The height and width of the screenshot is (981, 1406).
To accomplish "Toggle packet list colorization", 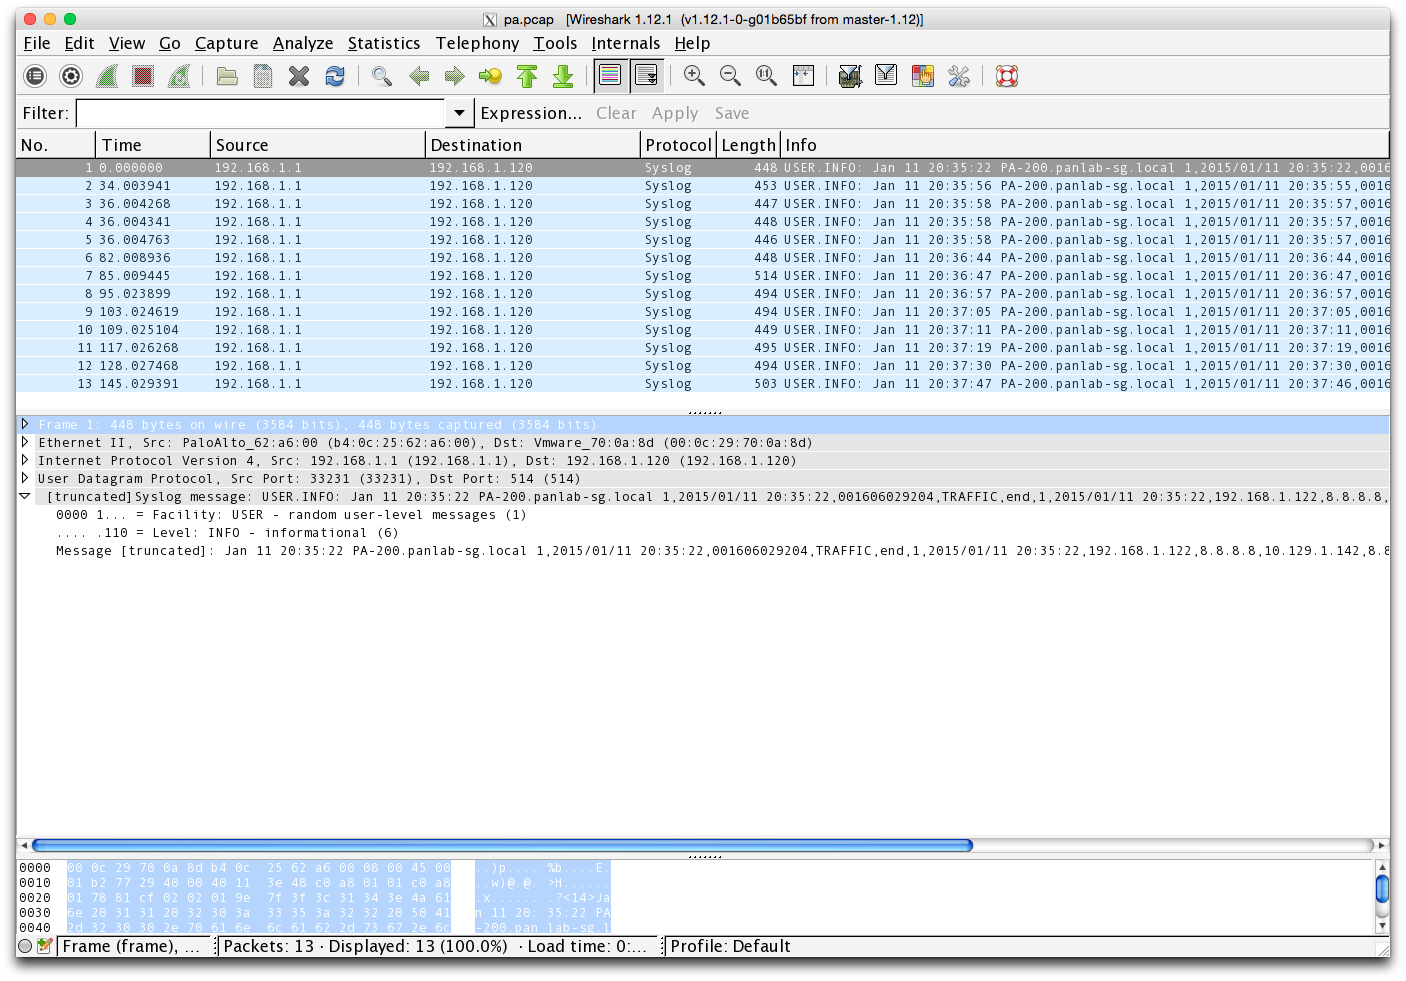I will tap(610, 75).
